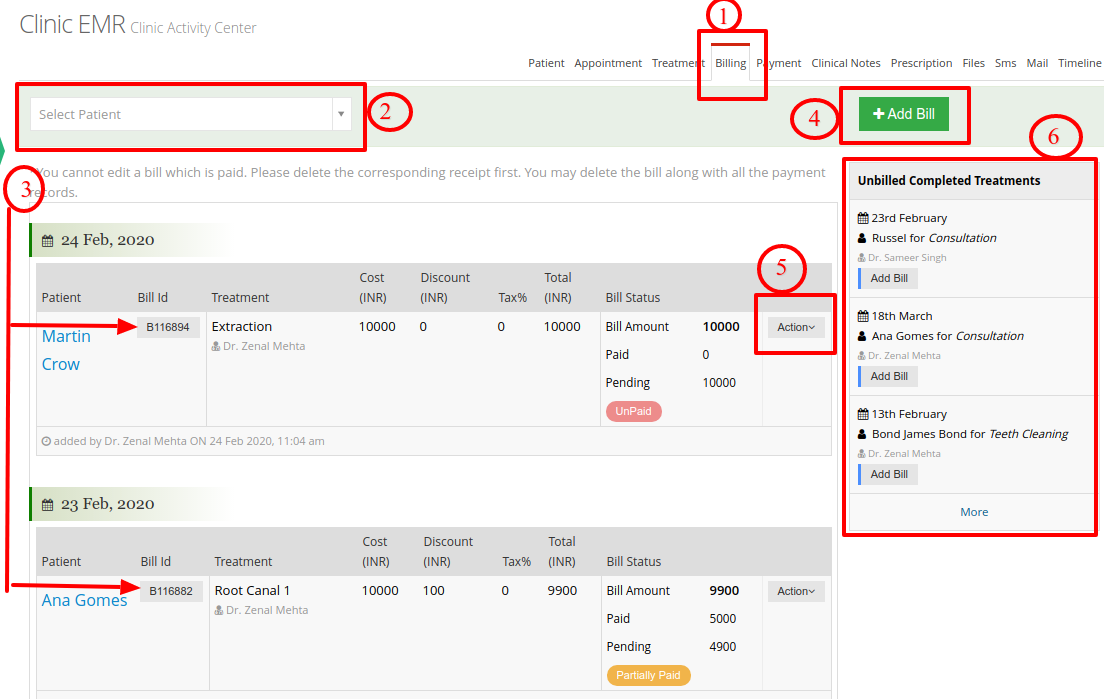This screenshot has height=699, width=1104.
Task: Open the Appointment tab
Action: pos(608,63)
